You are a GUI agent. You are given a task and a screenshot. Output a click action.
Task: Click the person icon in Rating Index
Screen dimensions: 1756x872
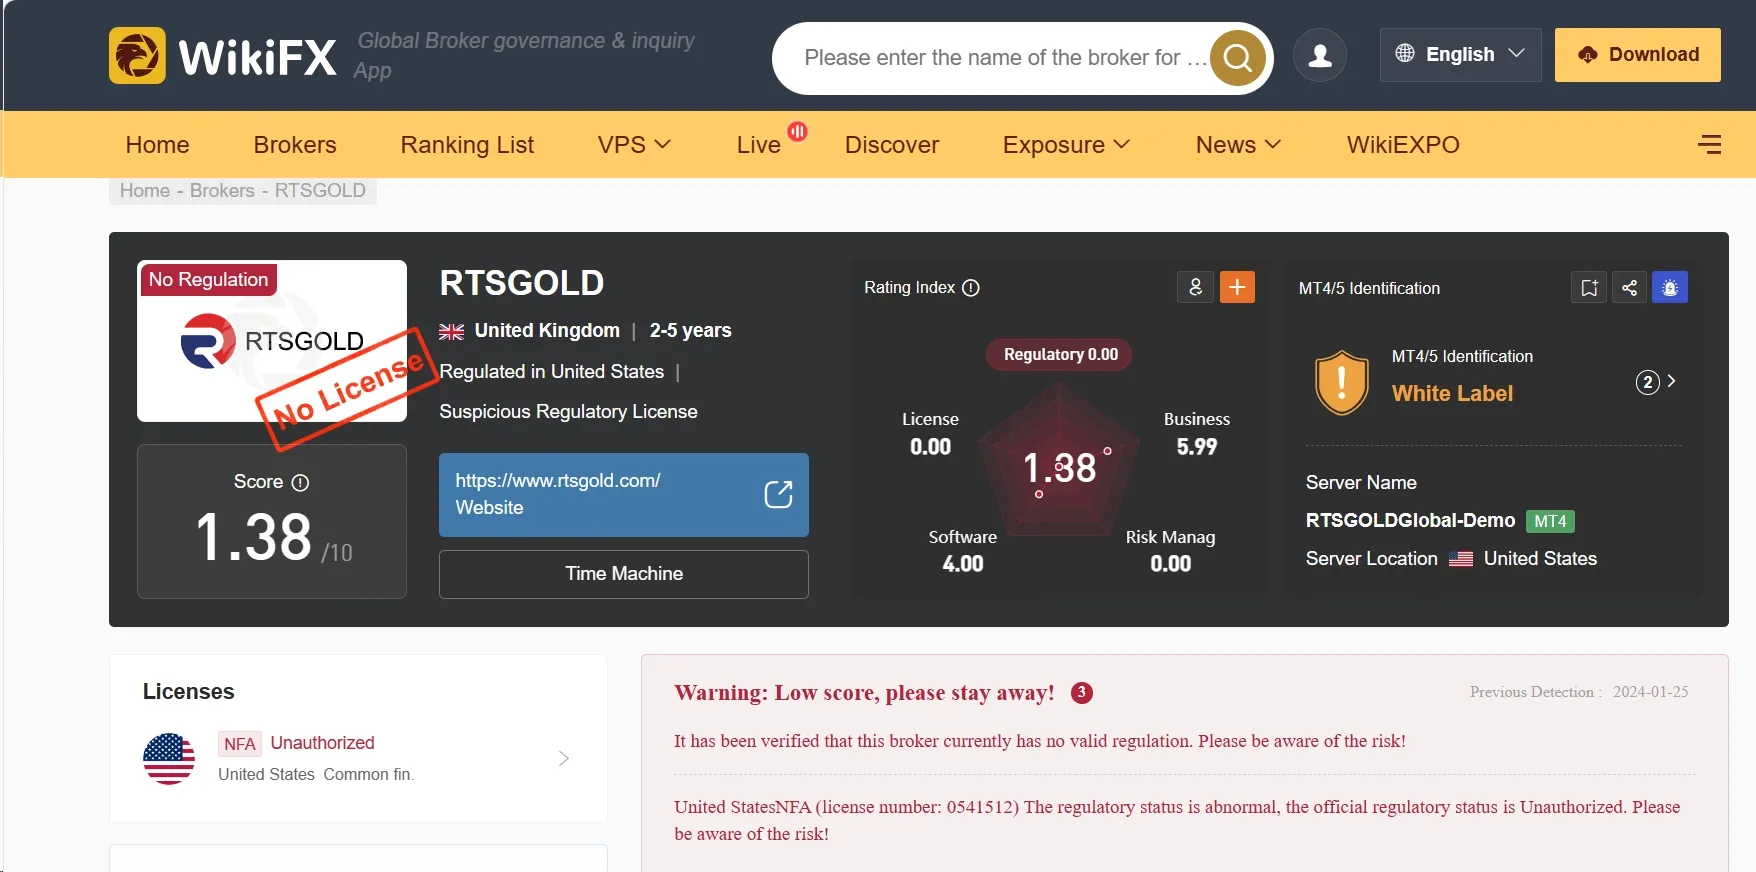(x=1195, y=287)
